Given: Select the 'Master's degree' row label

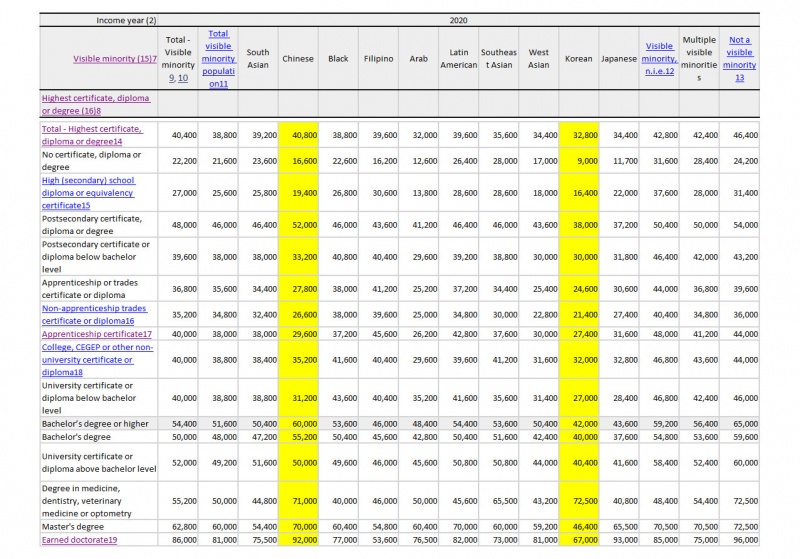Looking at the screenshot, I should [x=71, y=526].
